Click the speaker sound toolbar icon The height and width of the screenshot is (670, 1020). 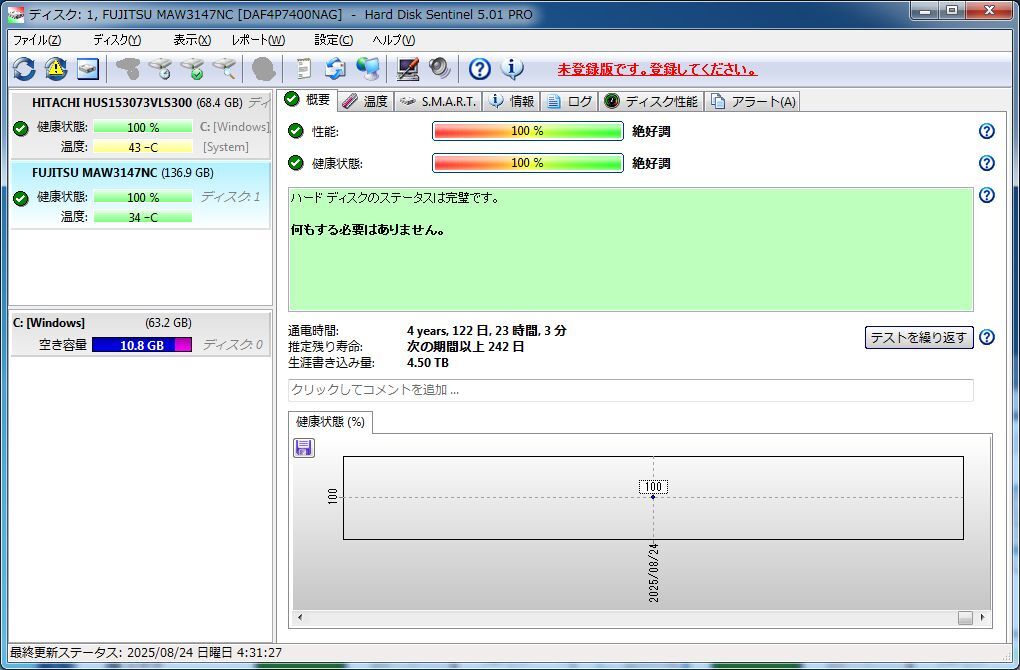point(440,69)
